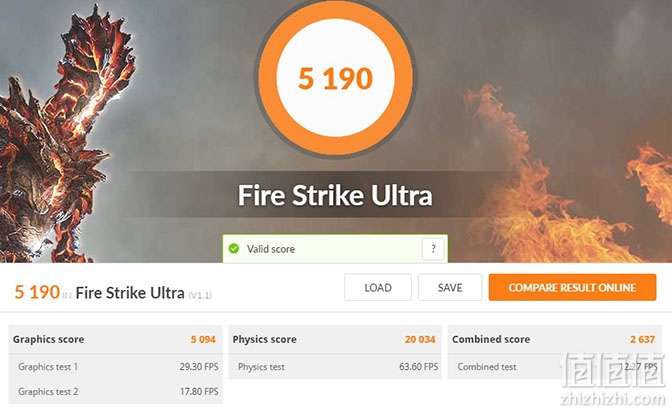Viewport: 672px width, 412px height.
Task: Click the Graphics test 2 row
Action: [x=116, y=391]
